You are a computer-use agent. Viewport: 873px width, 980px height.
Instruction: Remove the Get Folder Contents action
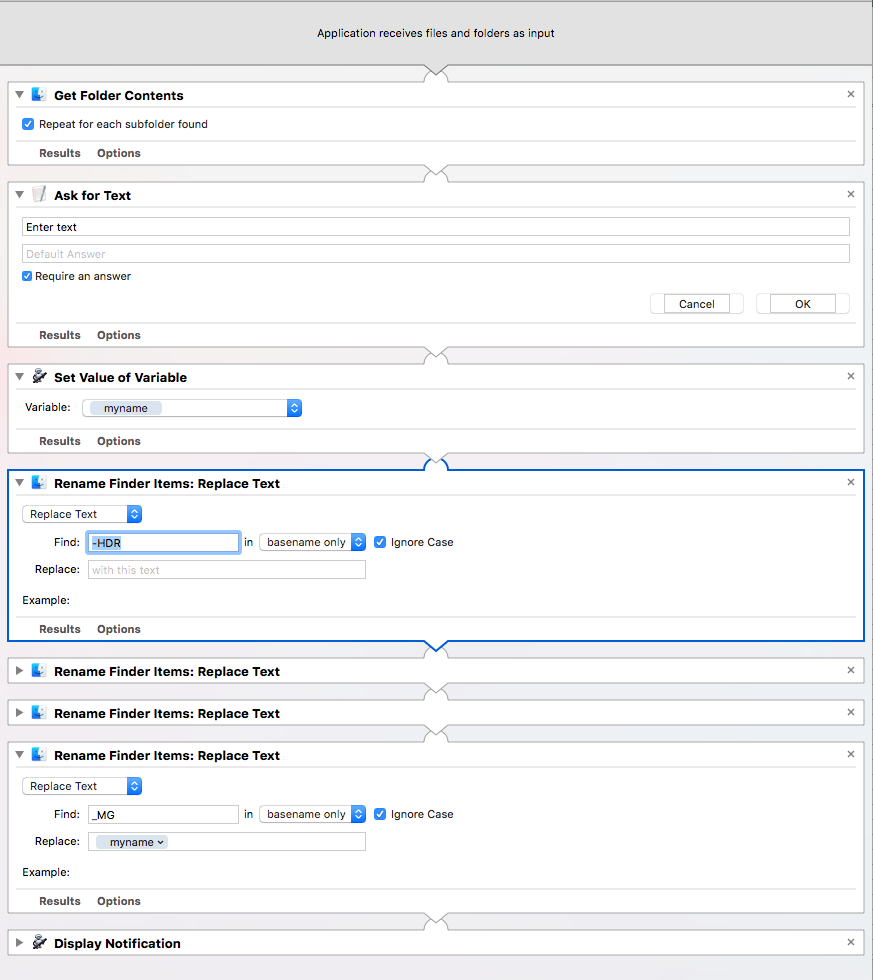[851, 94]
